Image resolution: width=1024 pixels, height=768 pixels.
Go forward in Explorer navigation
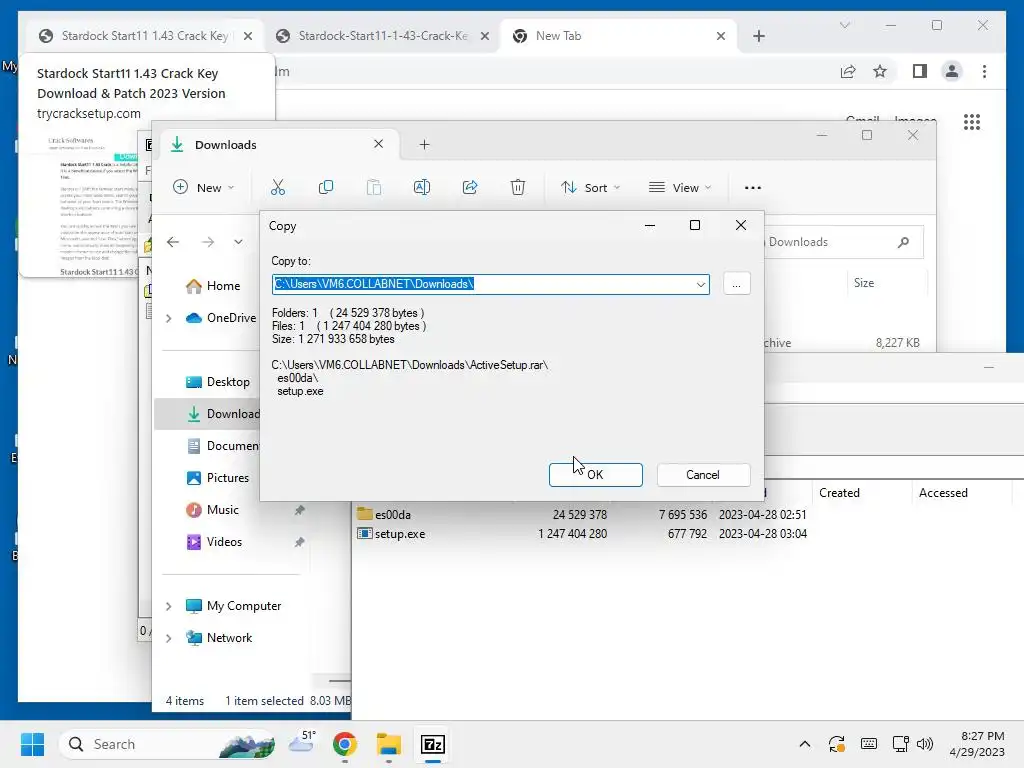click(x=208, y=242)
